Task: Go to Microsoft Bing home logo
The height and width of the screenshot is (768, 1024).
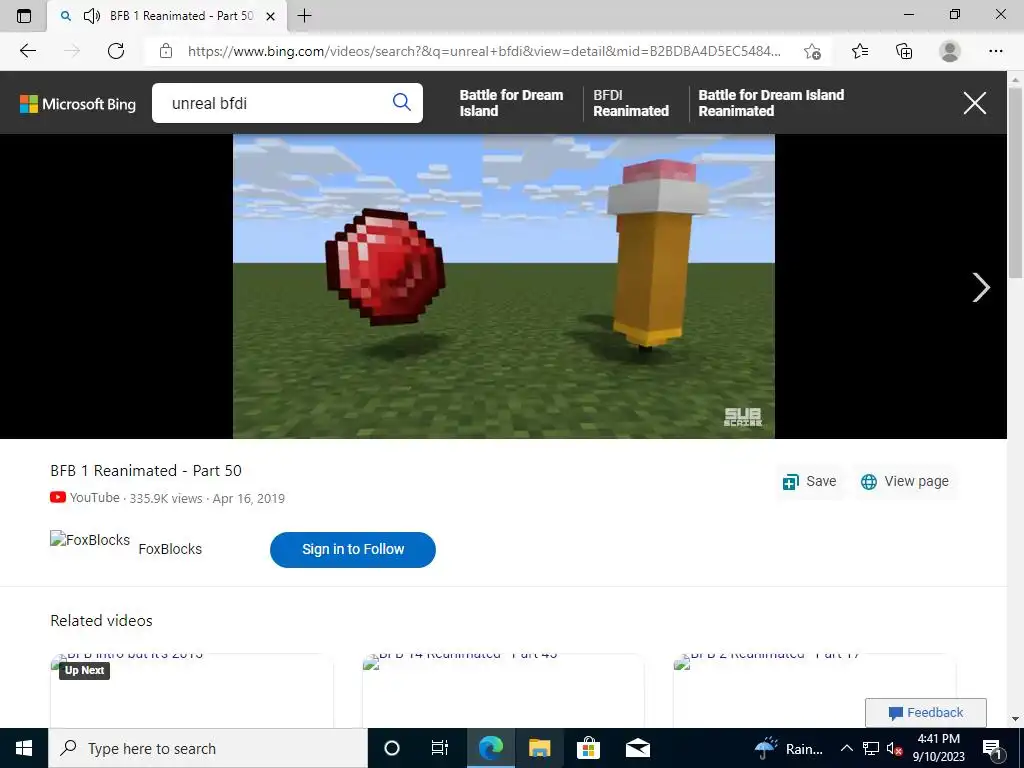Action: [x=78, y=104]
